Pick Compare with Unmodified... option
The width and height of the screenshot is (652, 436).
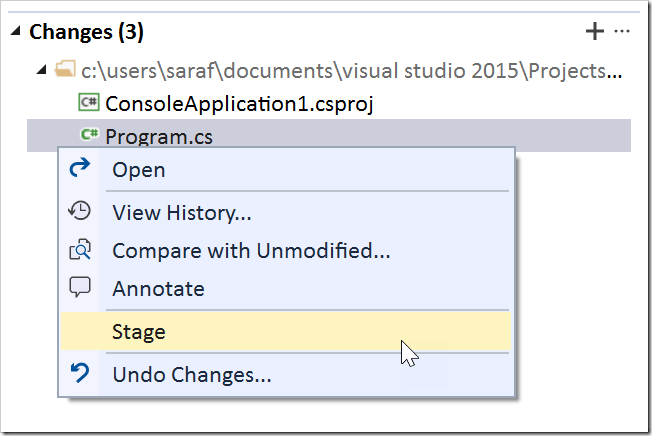coord(251,250)
